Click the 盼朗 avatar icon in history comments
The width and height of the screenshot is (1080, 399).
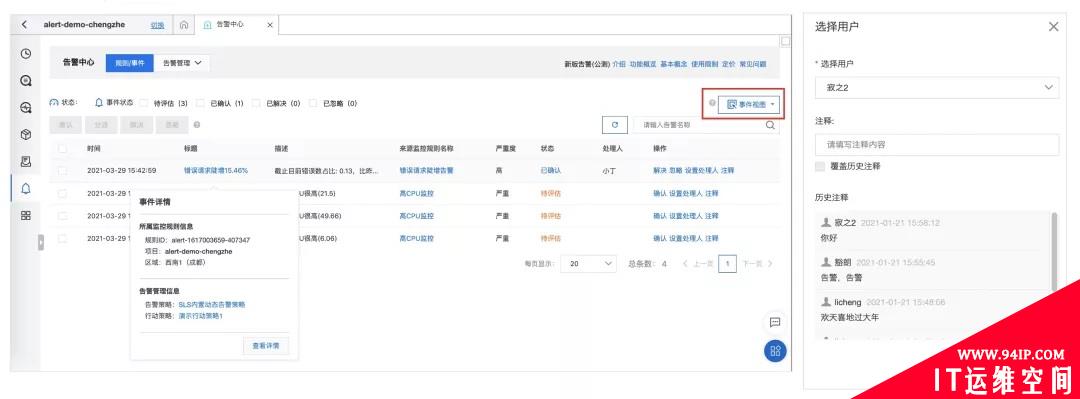pyautogui.click(x=826, y=263)
